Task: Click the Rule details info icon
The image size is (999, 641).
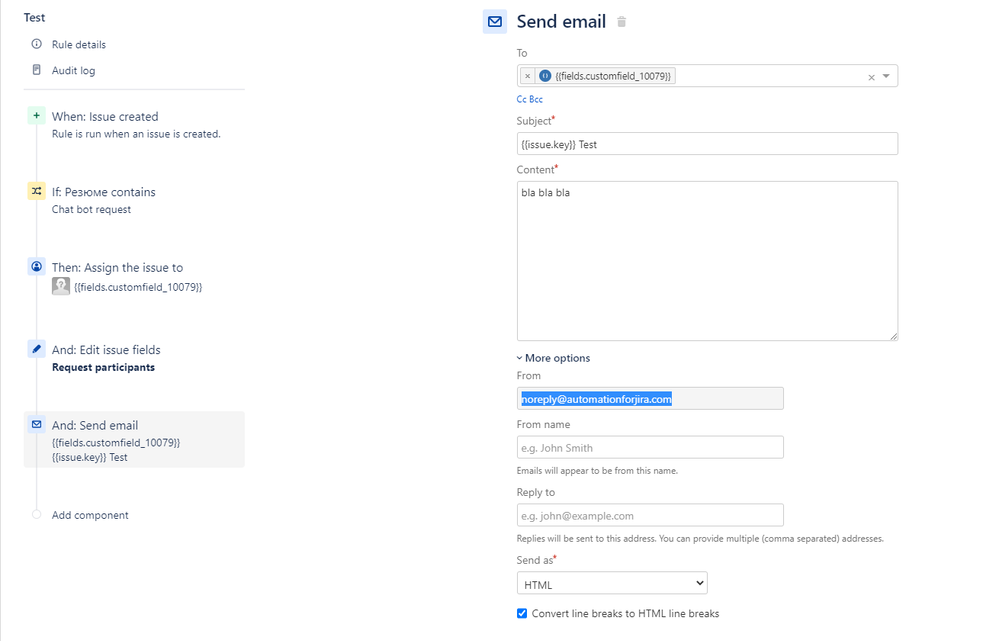Action: point(36,44)
